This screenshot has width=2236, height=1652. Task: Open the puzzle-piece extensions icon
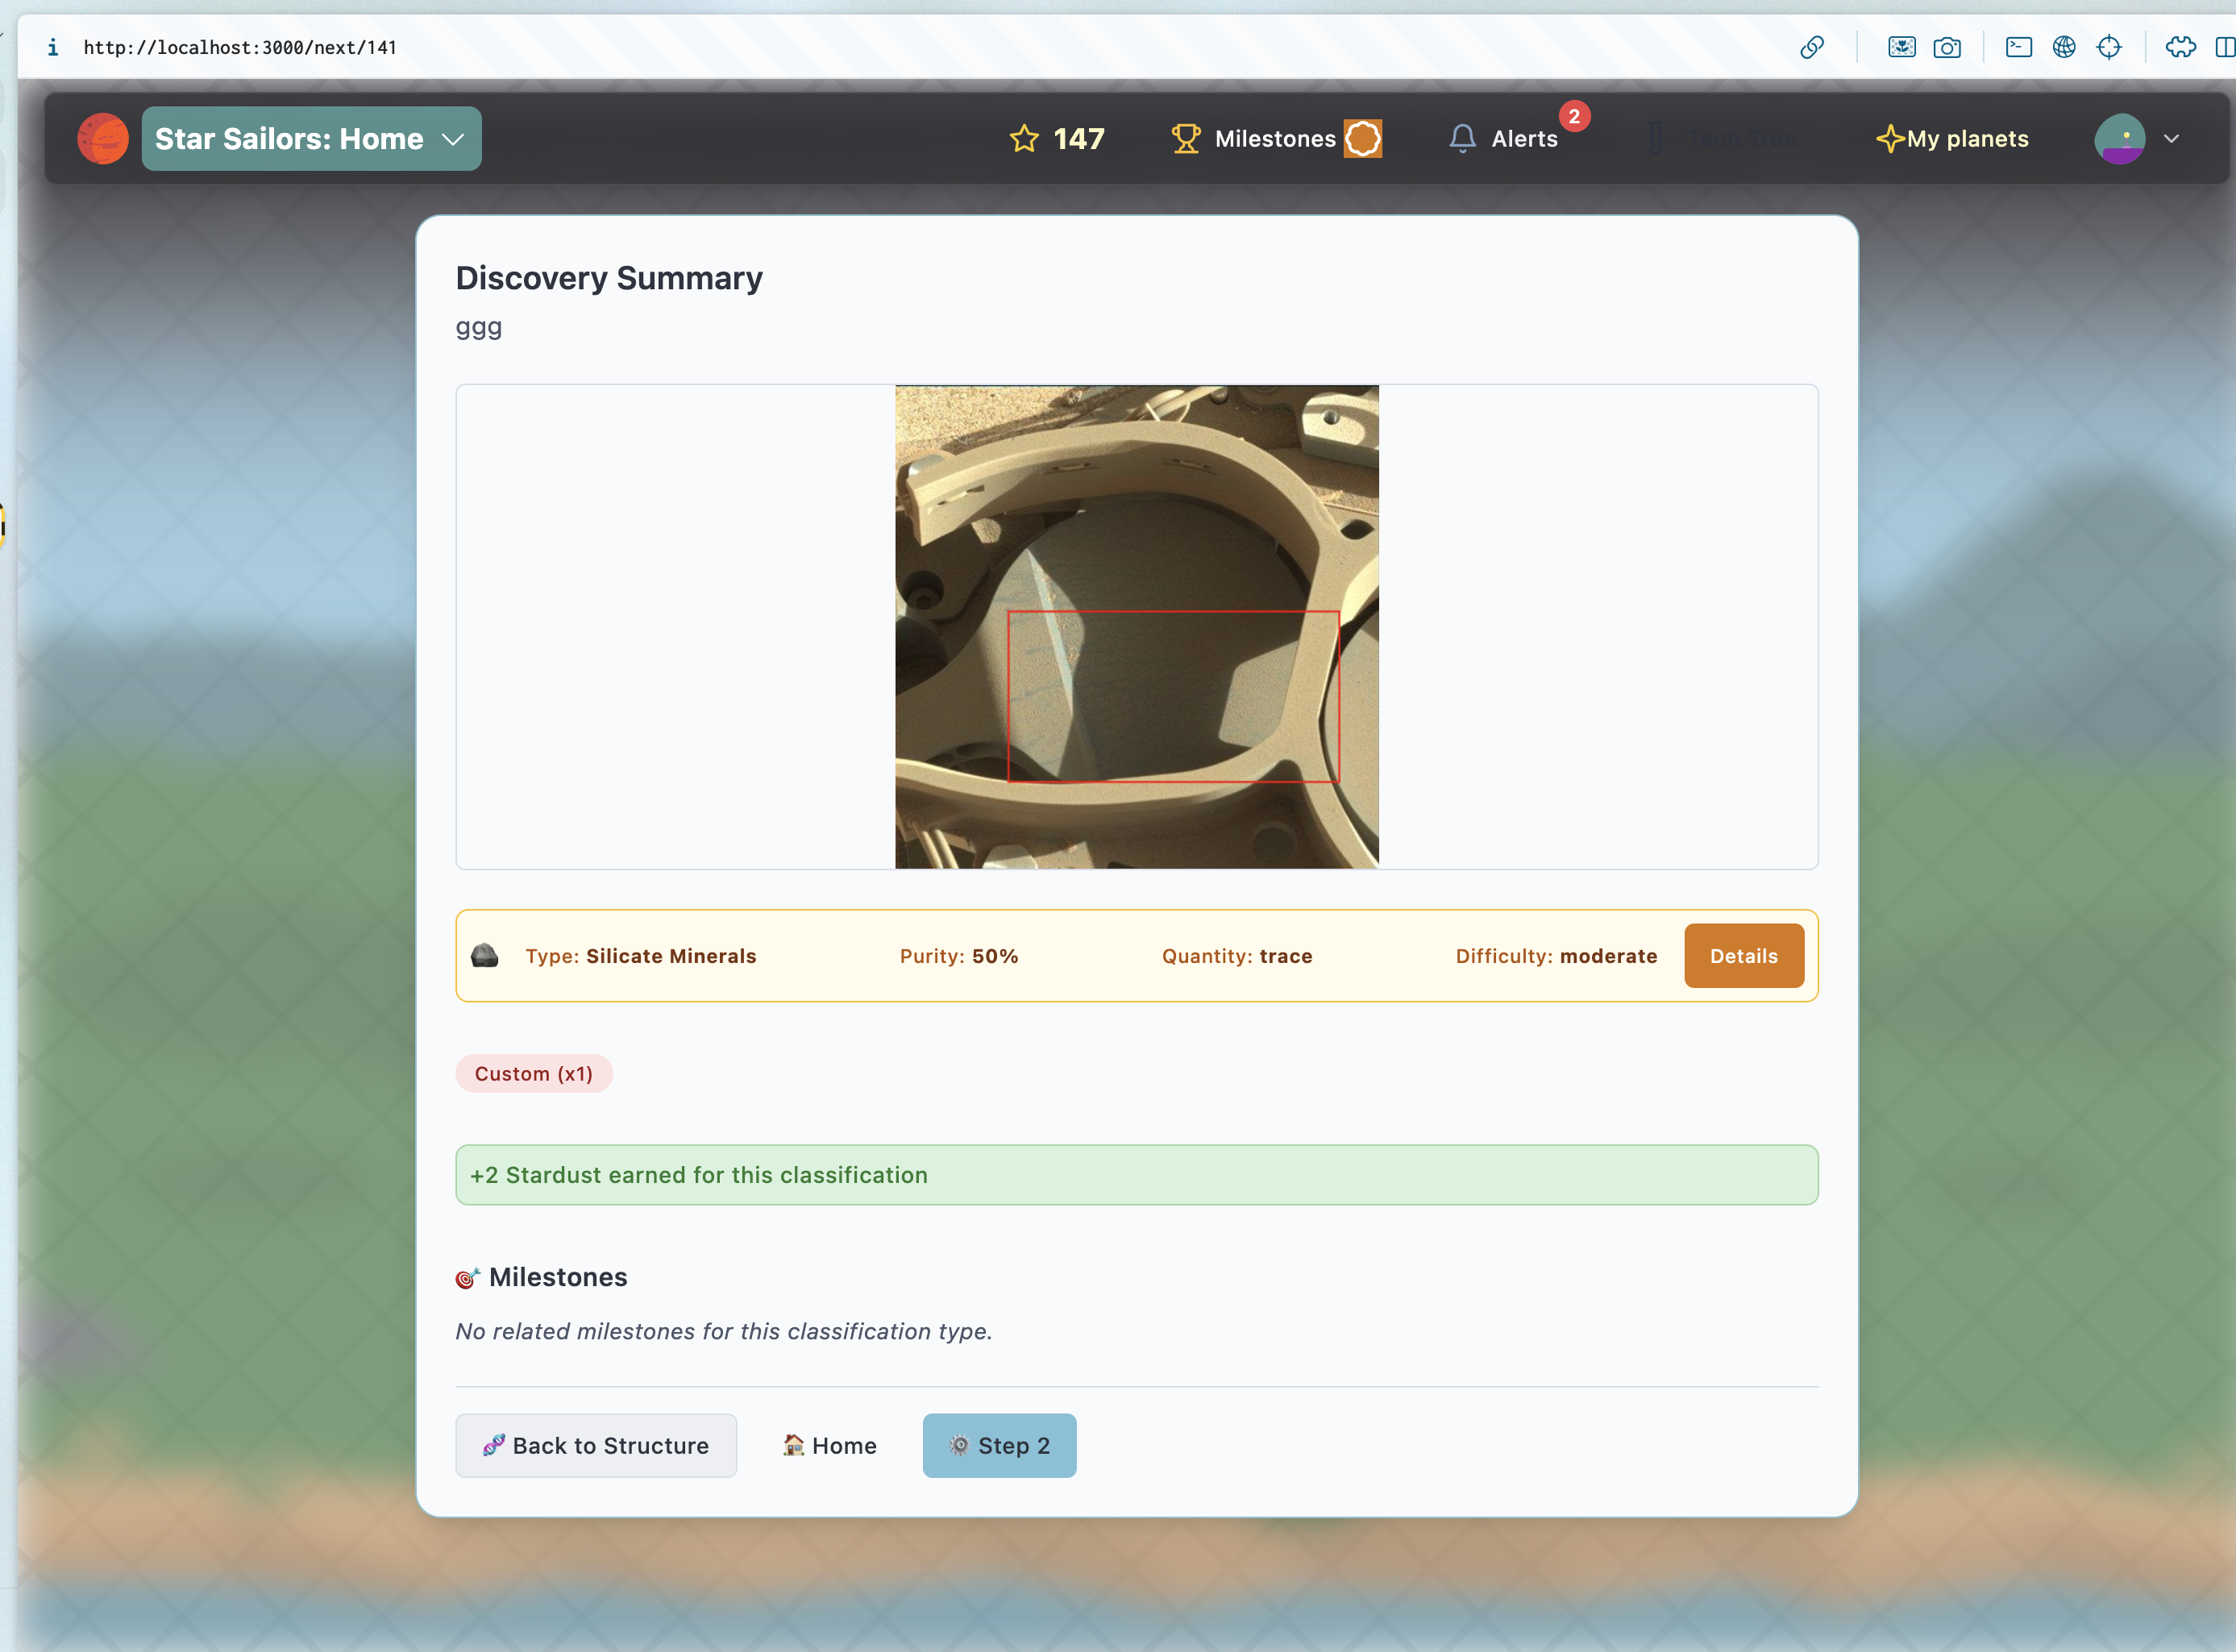point(2180,47)
